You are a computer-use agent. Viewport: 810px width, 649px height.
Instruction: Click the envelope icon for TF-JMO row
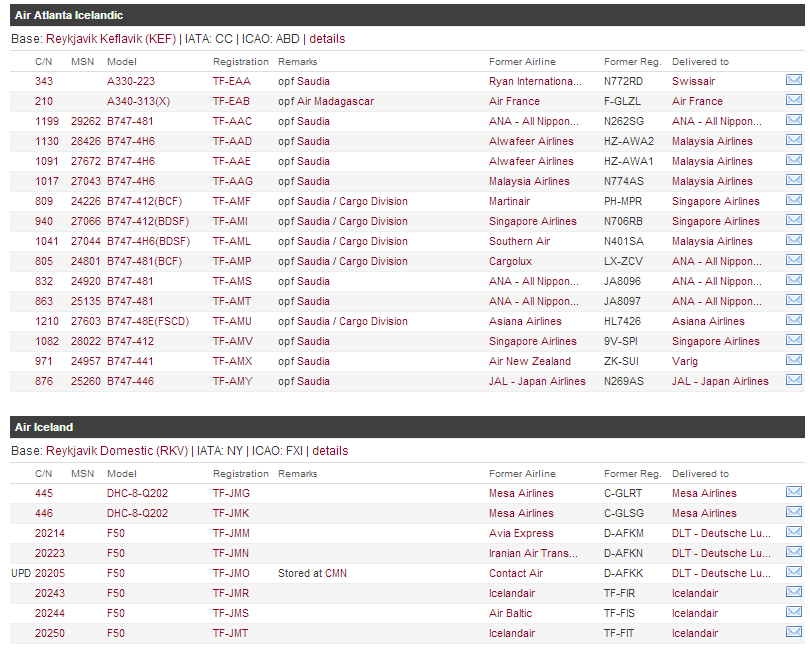coord(793,572)
